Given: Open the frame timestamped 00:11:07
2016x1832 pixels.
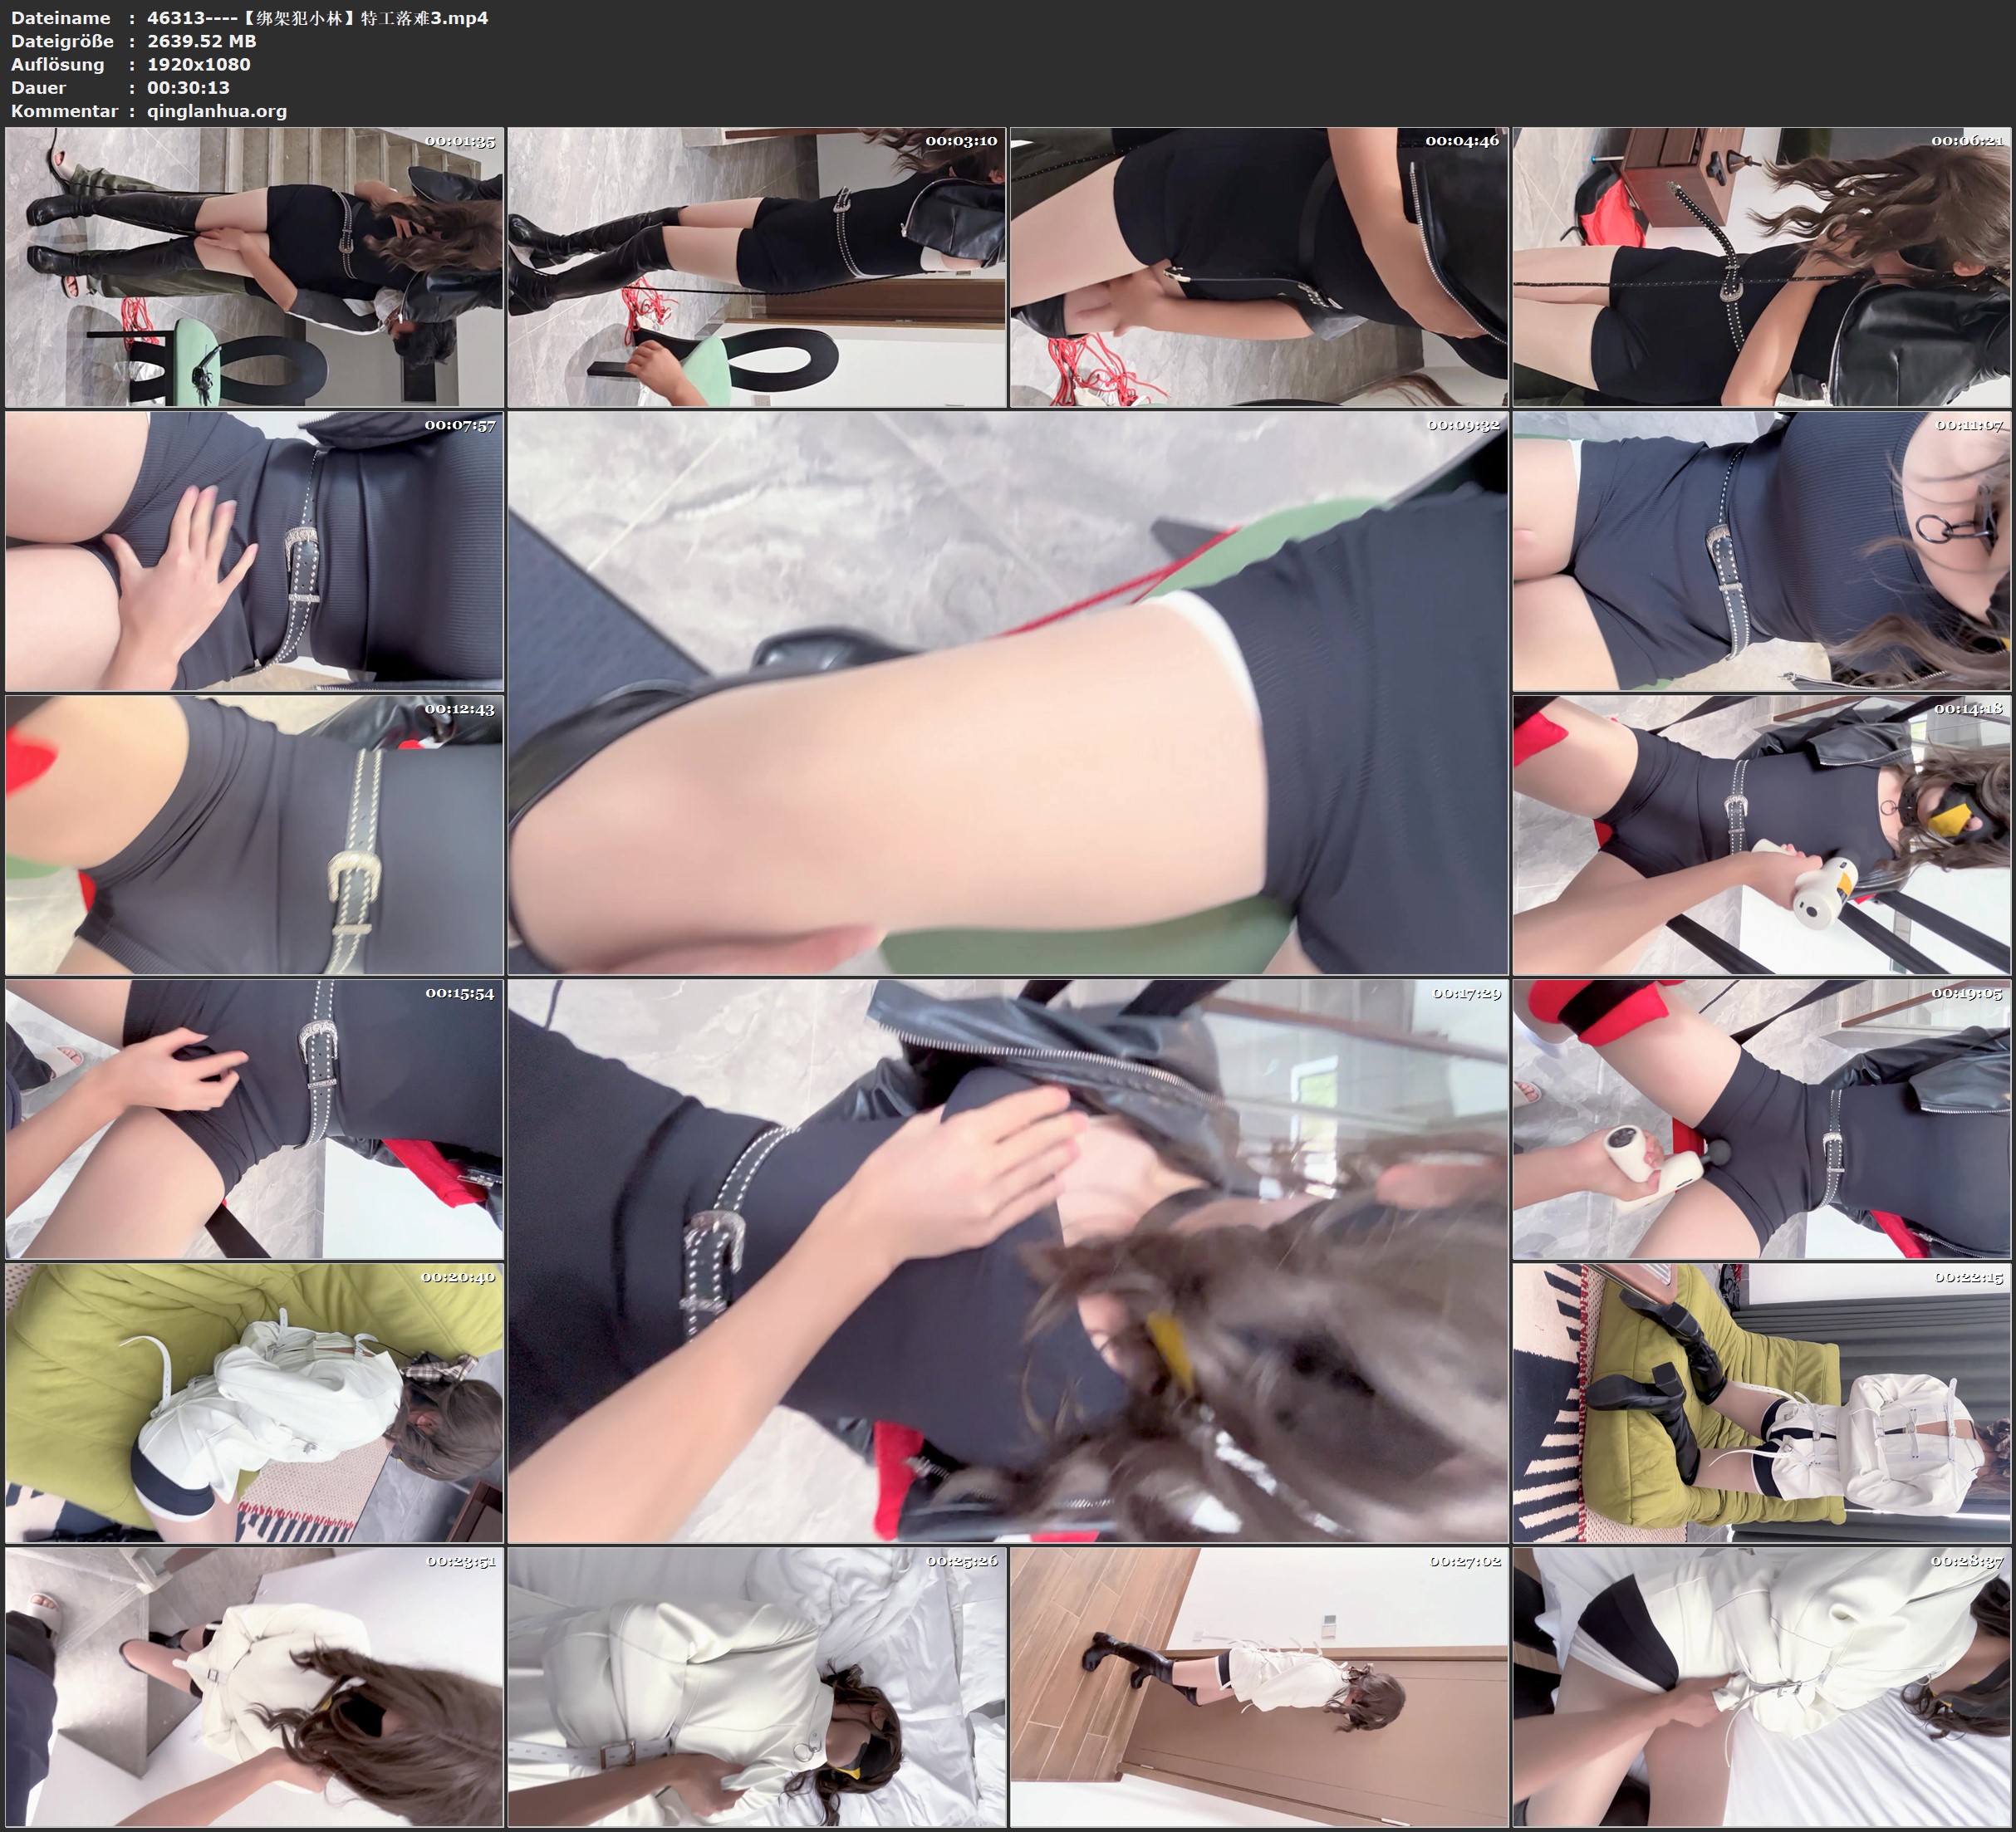Looking at the screenshot, I should [x=1762, y=551].
